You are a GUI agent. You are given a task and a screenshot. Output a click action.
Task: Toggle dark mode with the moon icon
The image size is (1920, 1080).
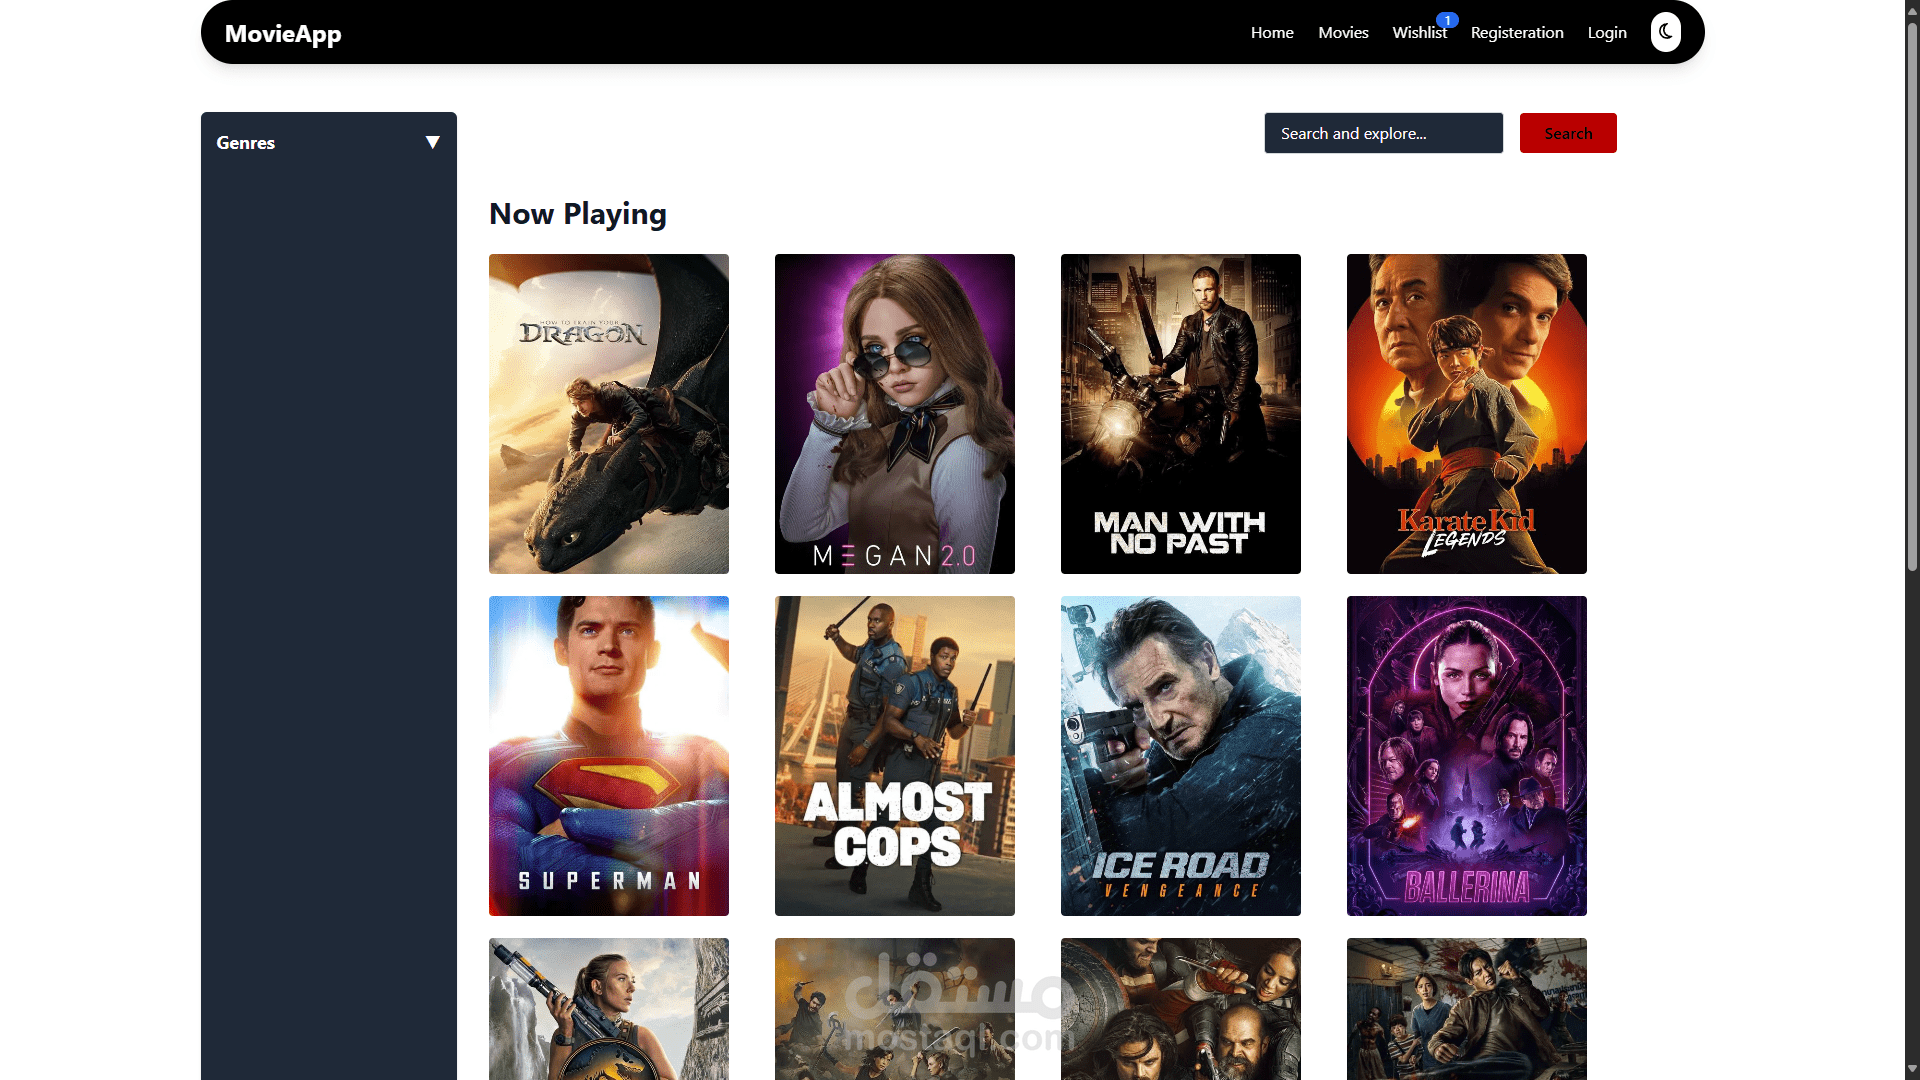point(1665,32)
